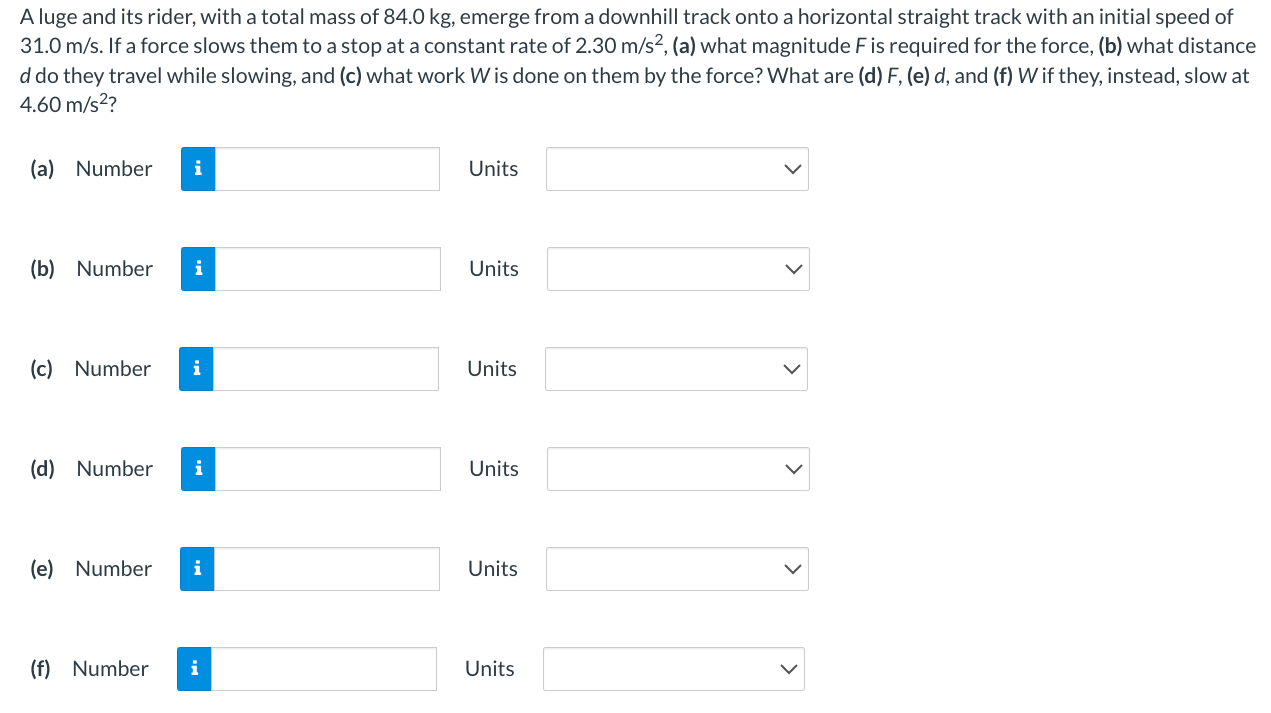Focus the Number field for part (a)
1271x713 pixels.
pyautogui.click(x=327, y=169)
